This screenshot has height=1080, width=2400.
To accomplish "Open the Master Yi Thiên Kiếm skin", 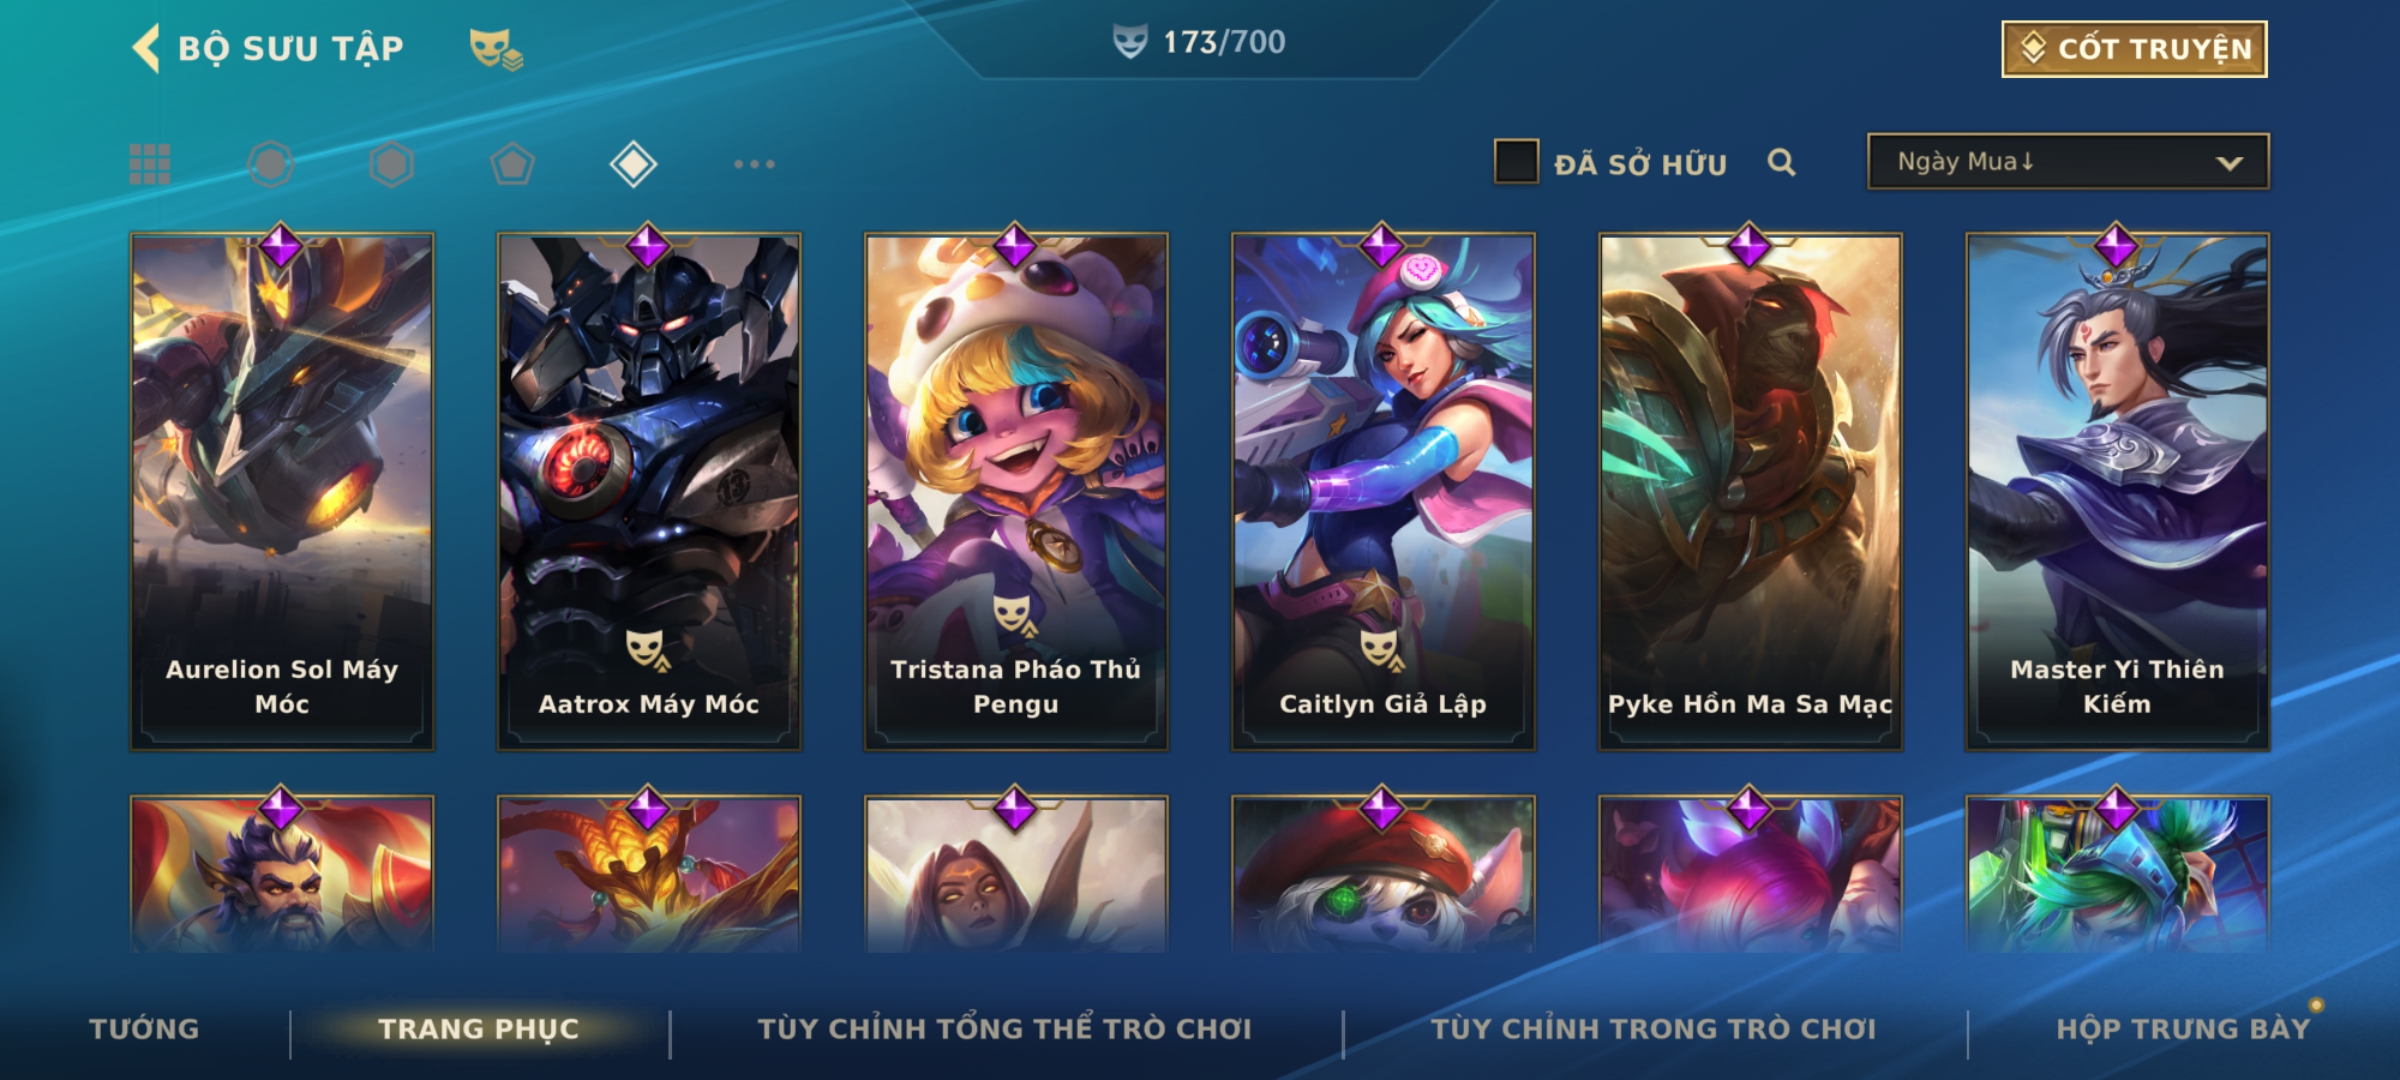I will coord(2117,491).
